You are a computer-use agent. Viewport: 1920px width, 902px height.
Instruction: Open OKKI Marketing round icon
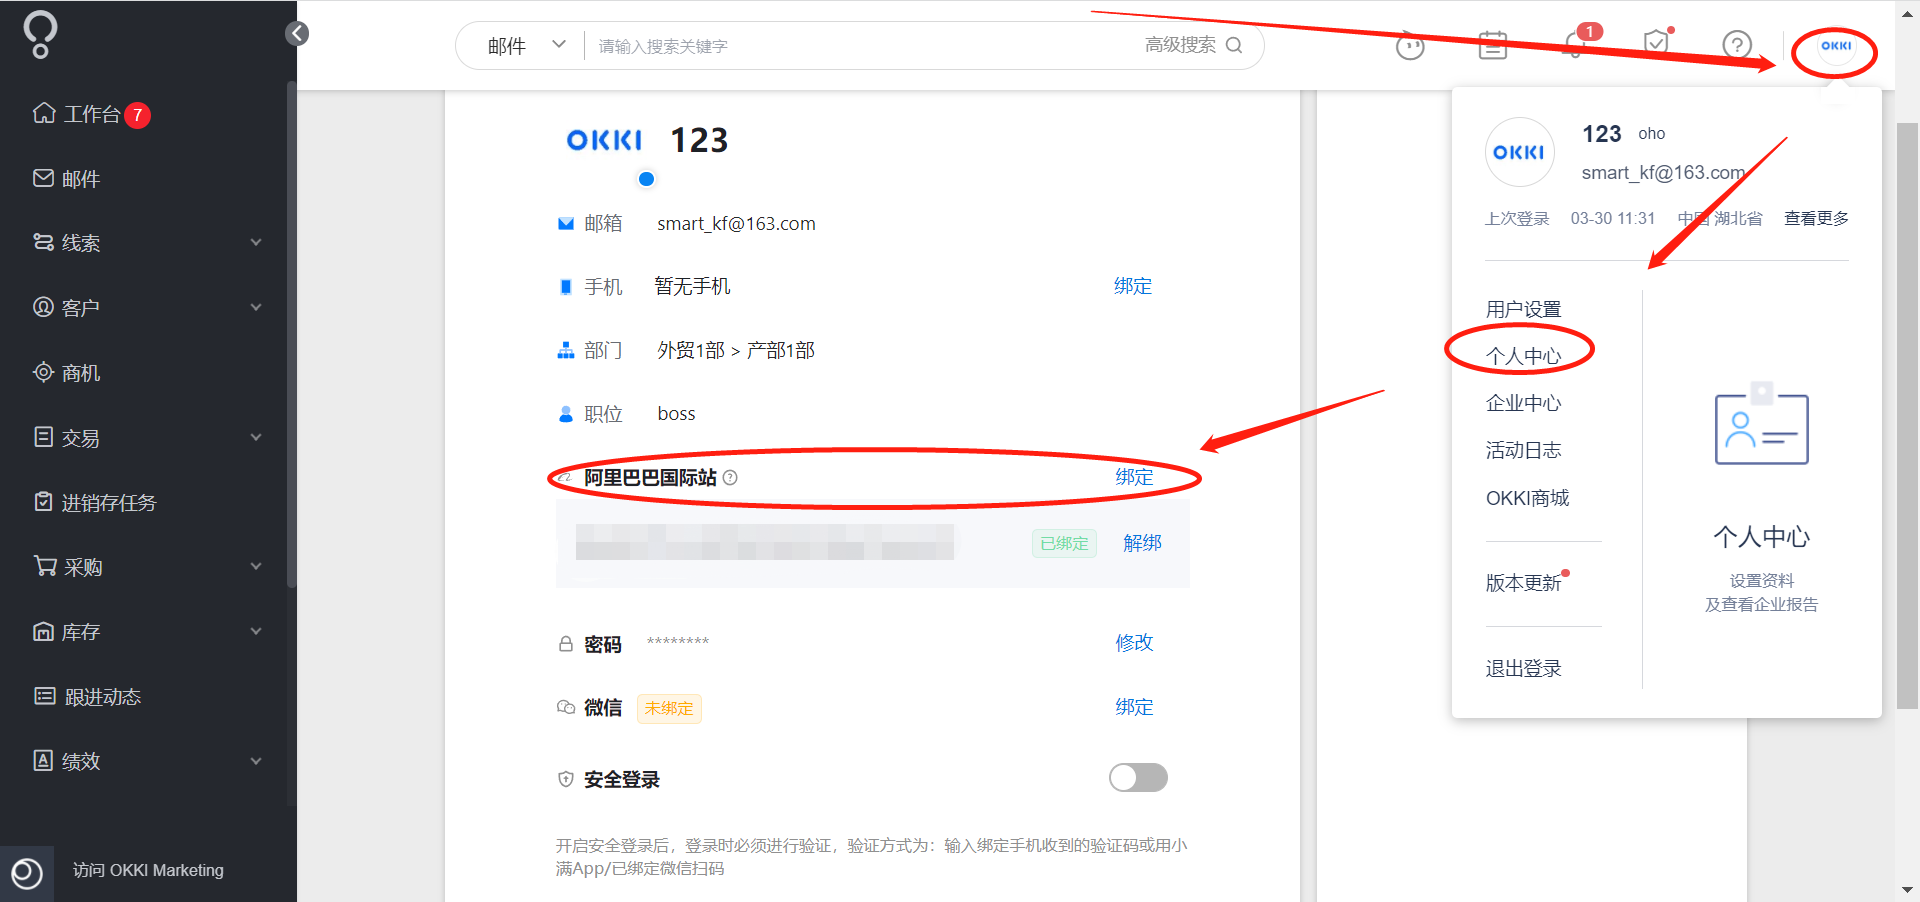(27, 873)
